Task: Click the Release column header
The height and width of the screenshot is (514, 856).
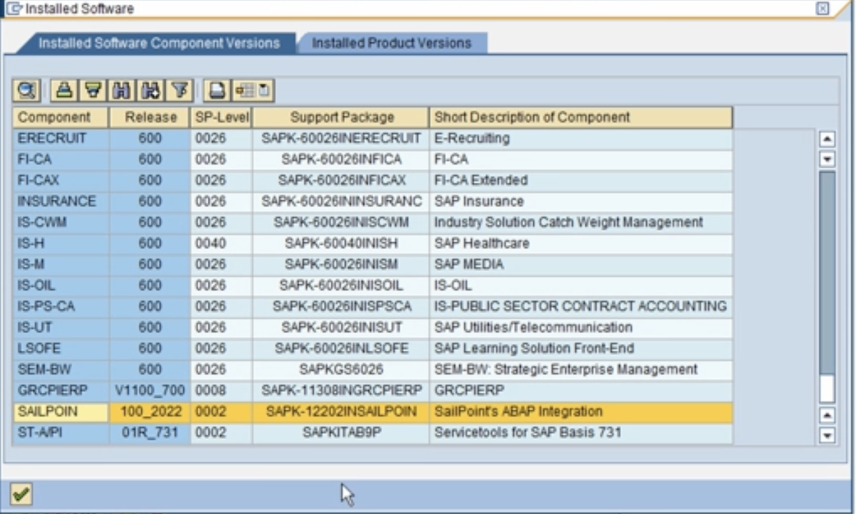Action: [x=150, y=117]
